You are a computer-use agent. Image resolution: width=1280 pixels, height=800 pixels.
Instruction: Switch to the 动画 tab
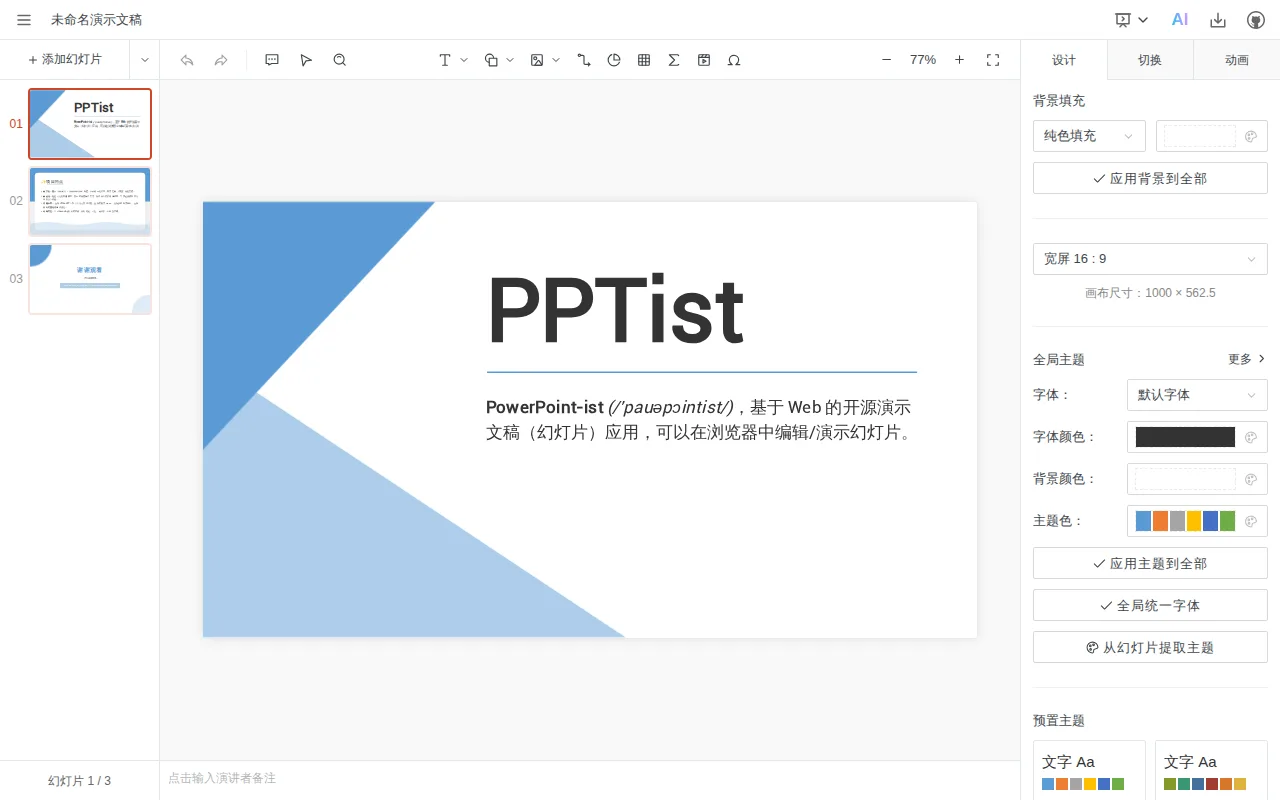[1237, 60]
